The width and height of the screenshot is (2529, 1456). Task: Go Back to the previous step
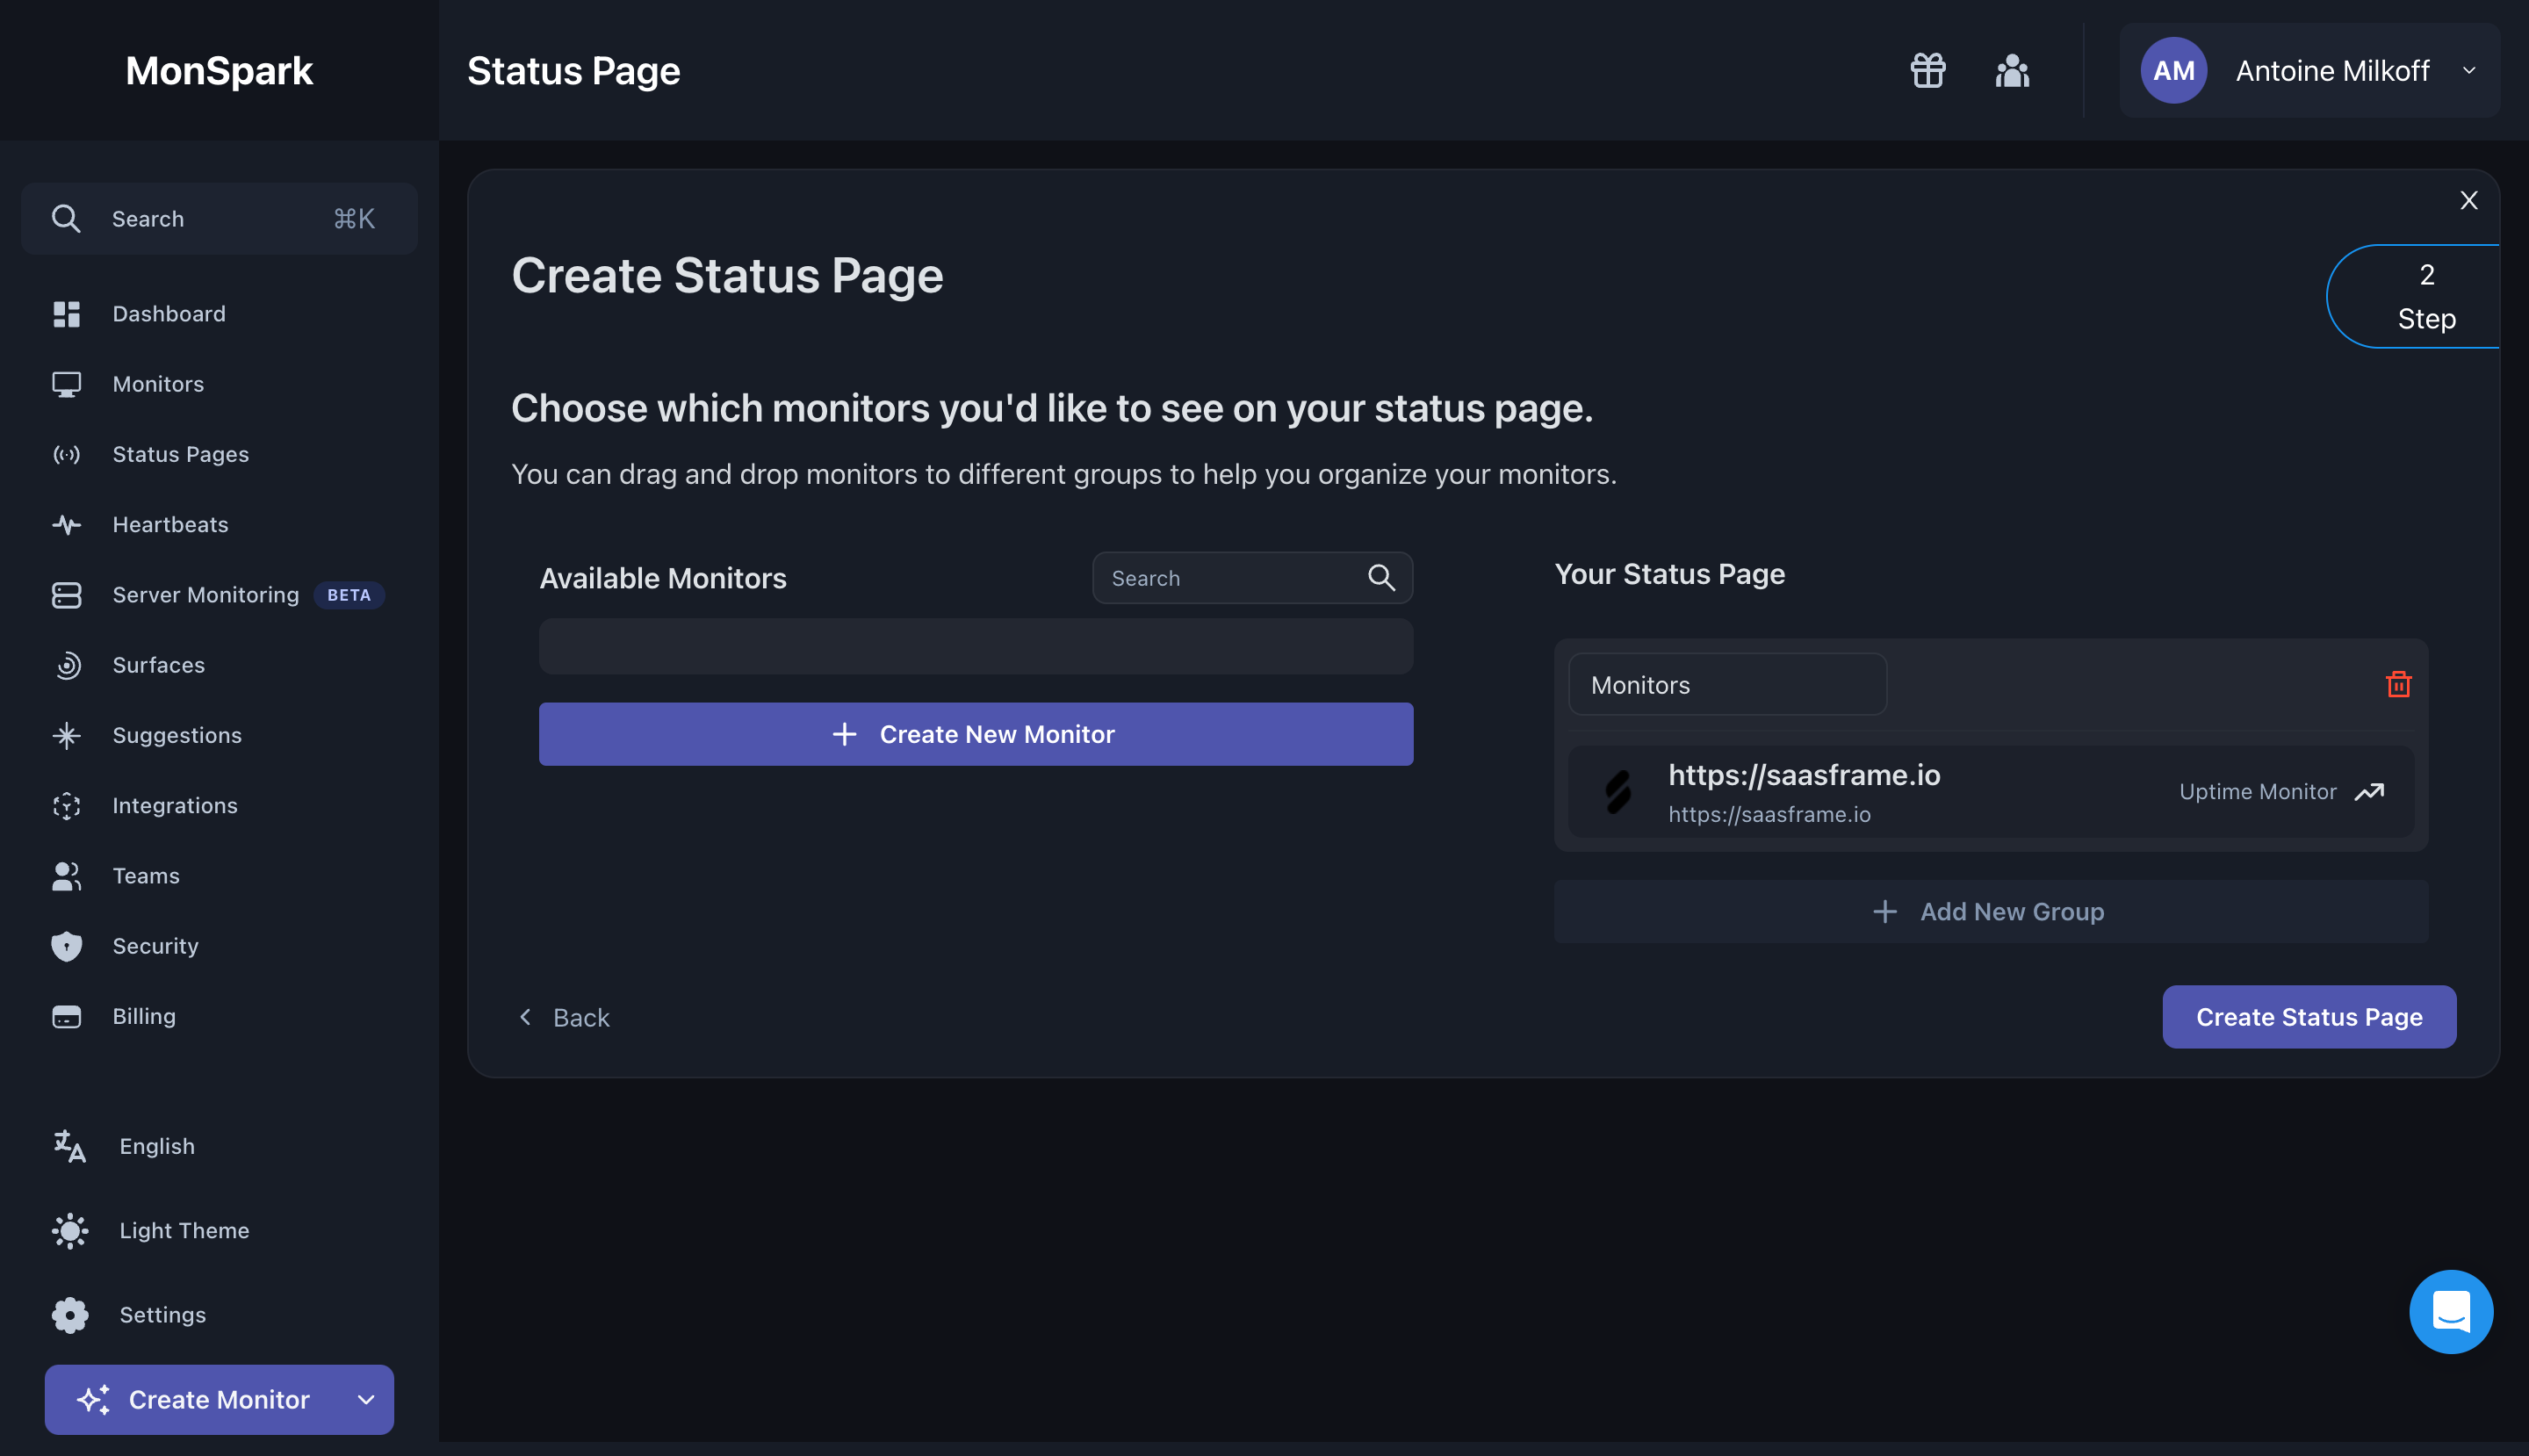tap(564, 1017)
